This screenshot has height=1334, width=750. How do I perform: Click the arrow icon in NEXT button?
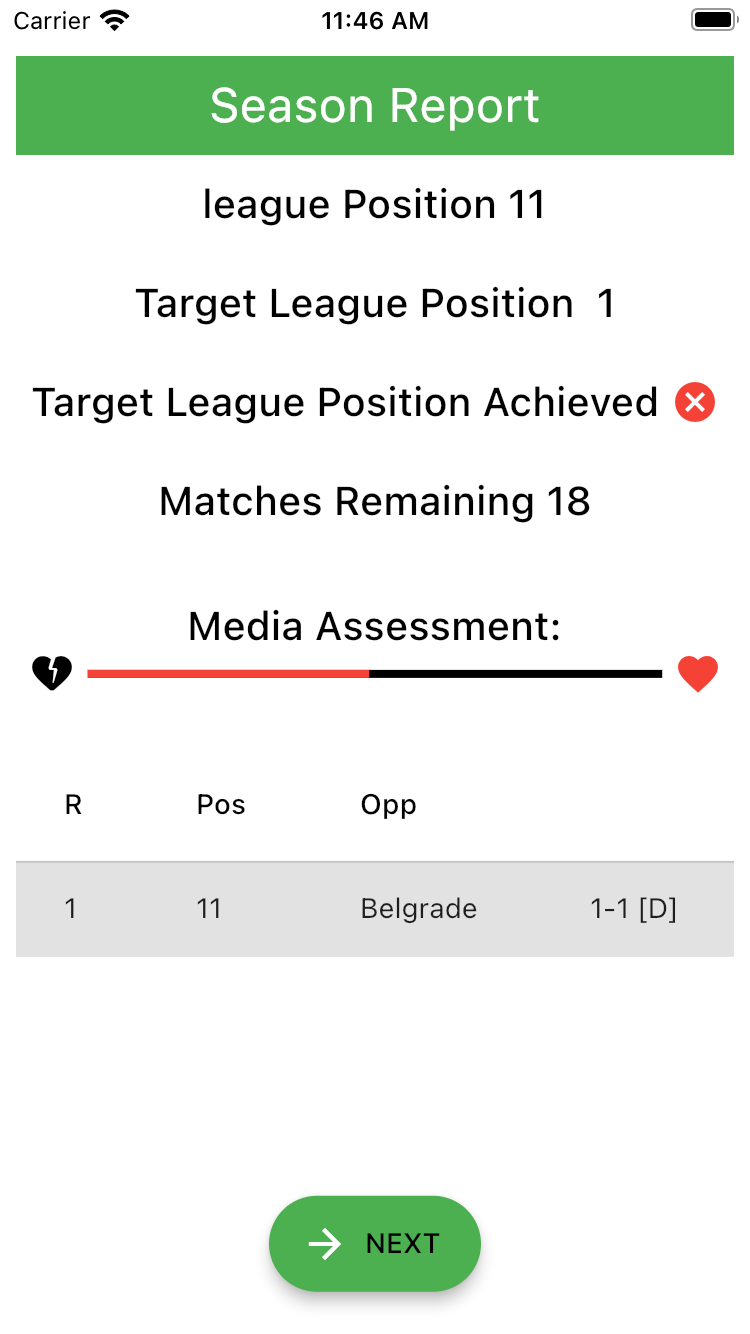324,1243
